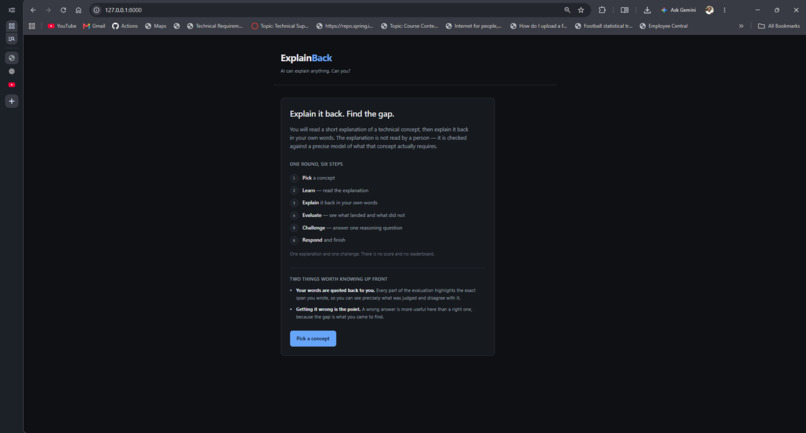The height and width of the screenshot is (433, 806).
Task: Open Gmail bookmark
Action: [x=94, y=26]
